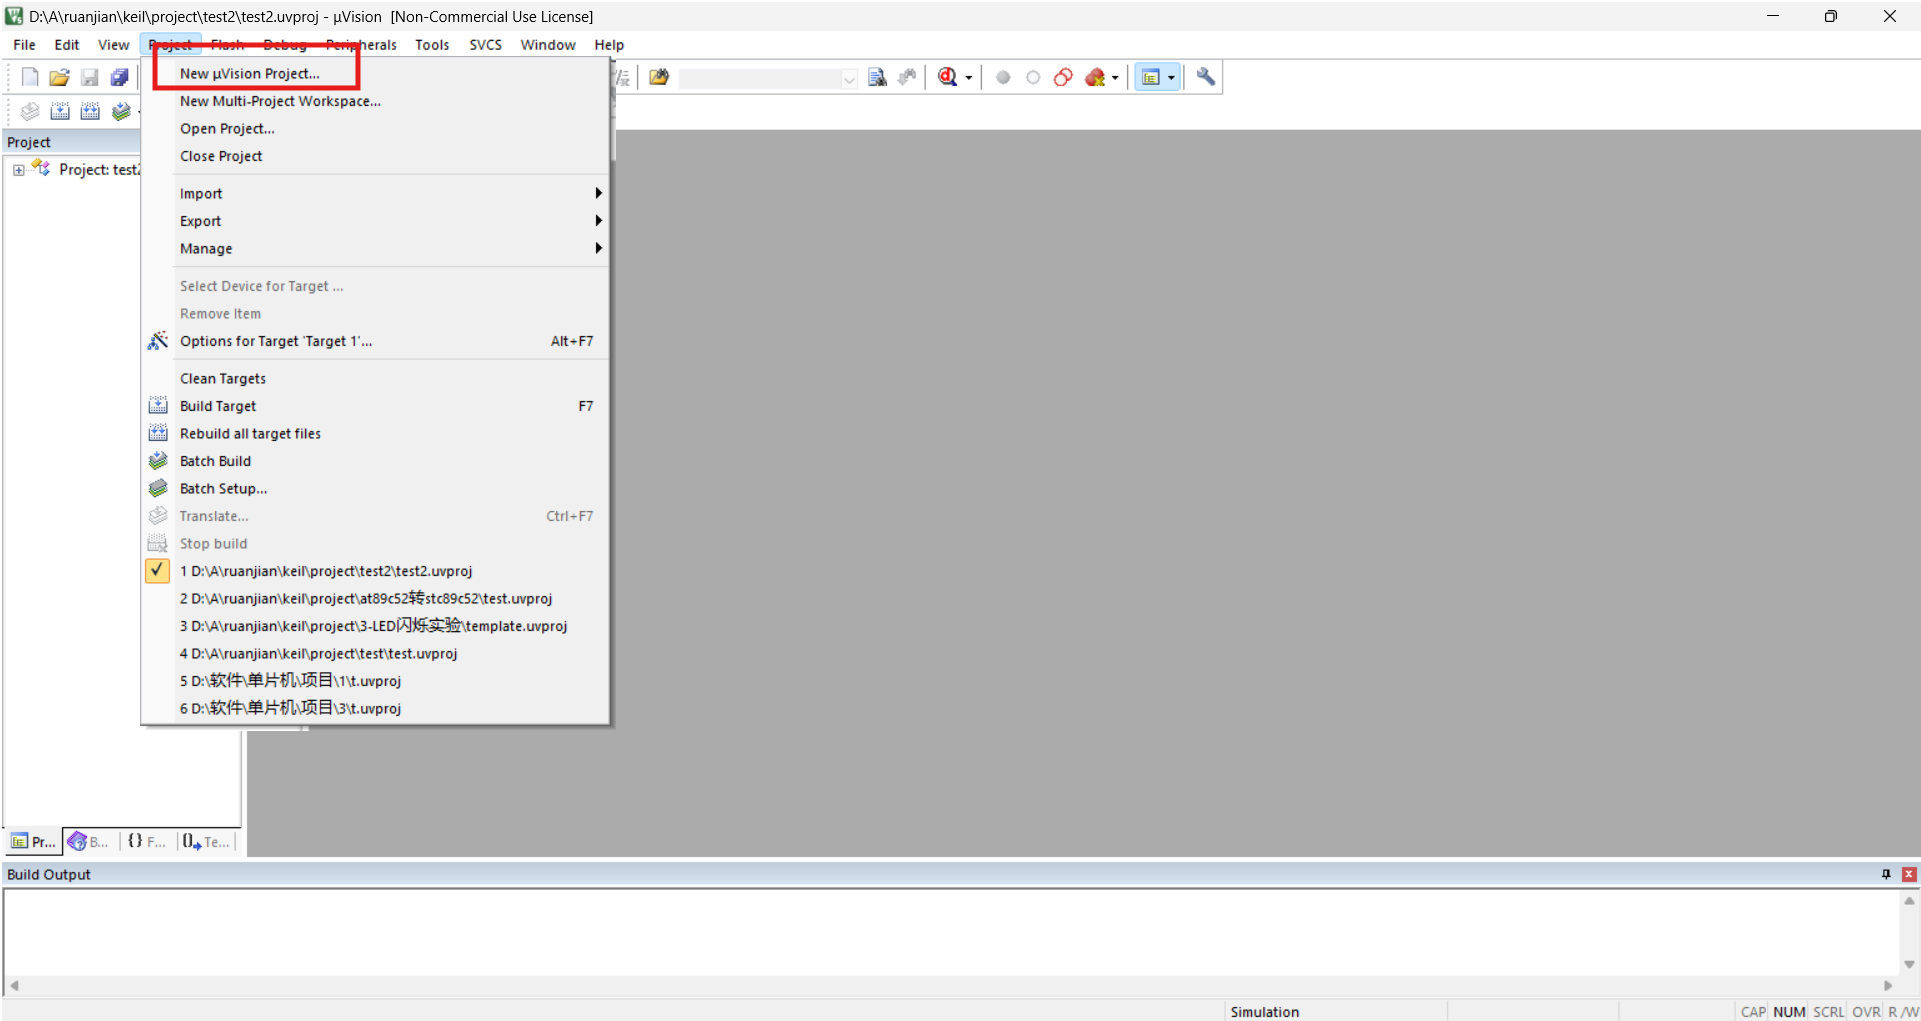Open Configuration with the wrench icon
This screenshot has width=1921, height=1021.
pos(1206,77)
